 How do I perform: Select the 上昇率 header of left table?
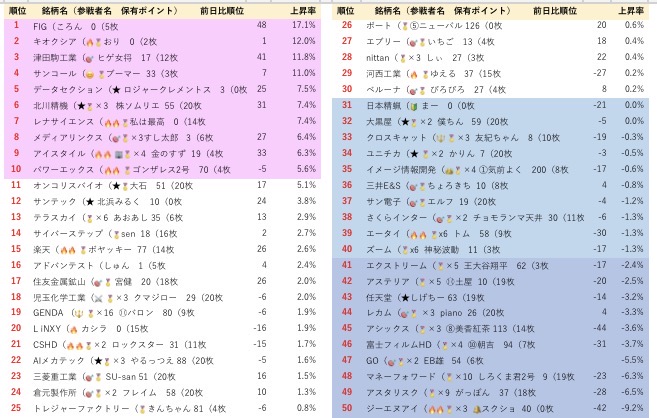point(303,10)
